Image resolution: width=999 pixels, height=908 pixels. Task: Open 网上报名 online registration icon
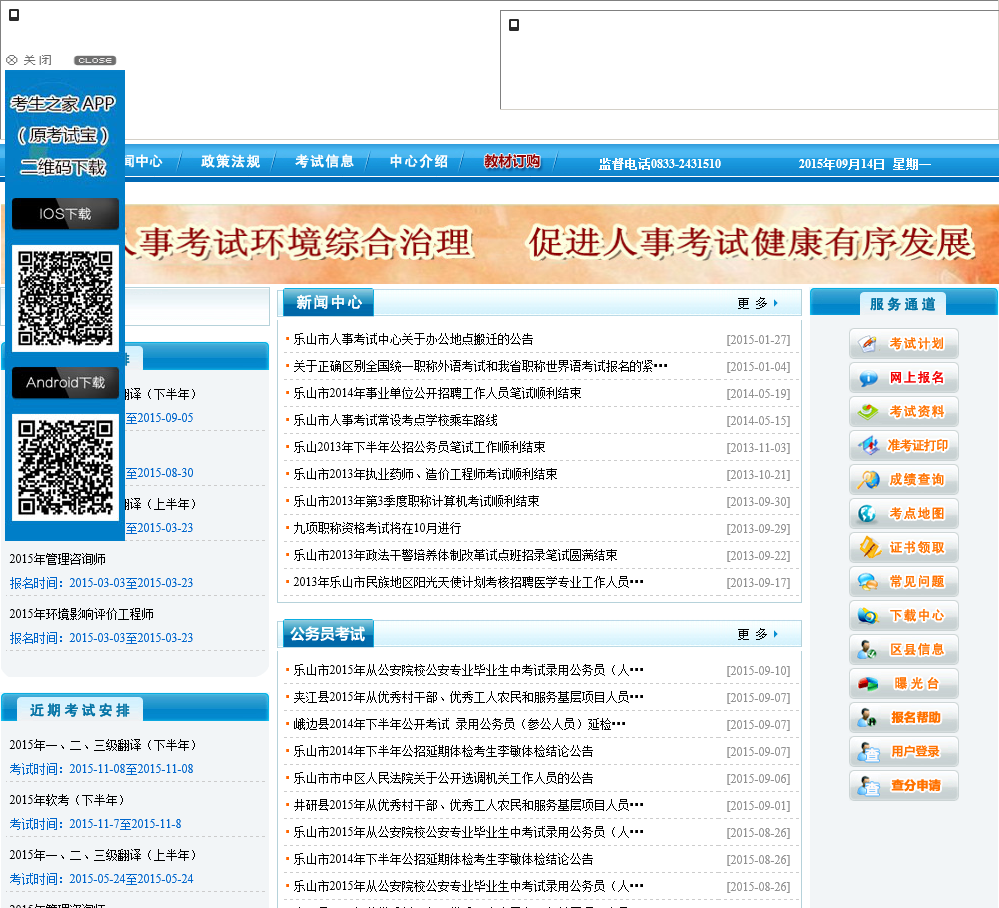903,378
